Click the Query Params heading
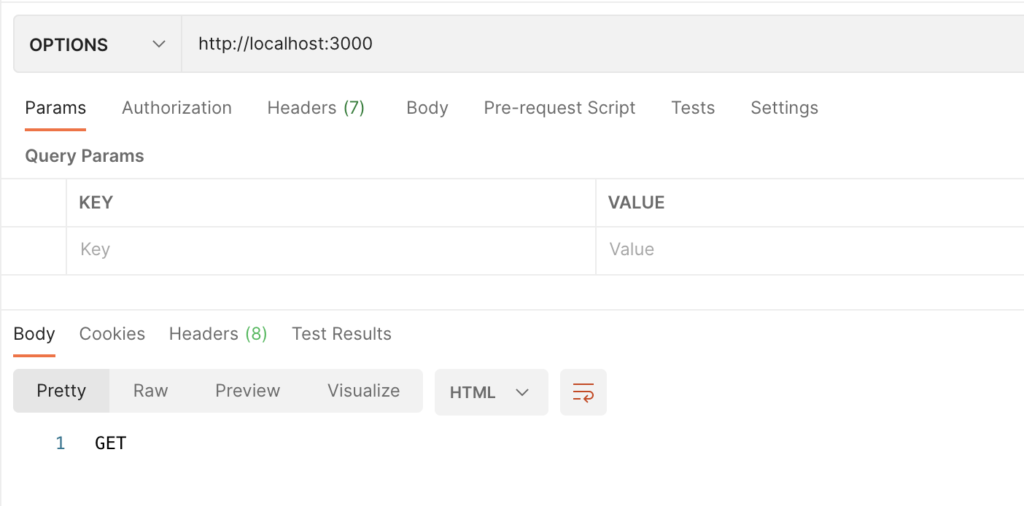1024x506 pixels. click(84, 157)
